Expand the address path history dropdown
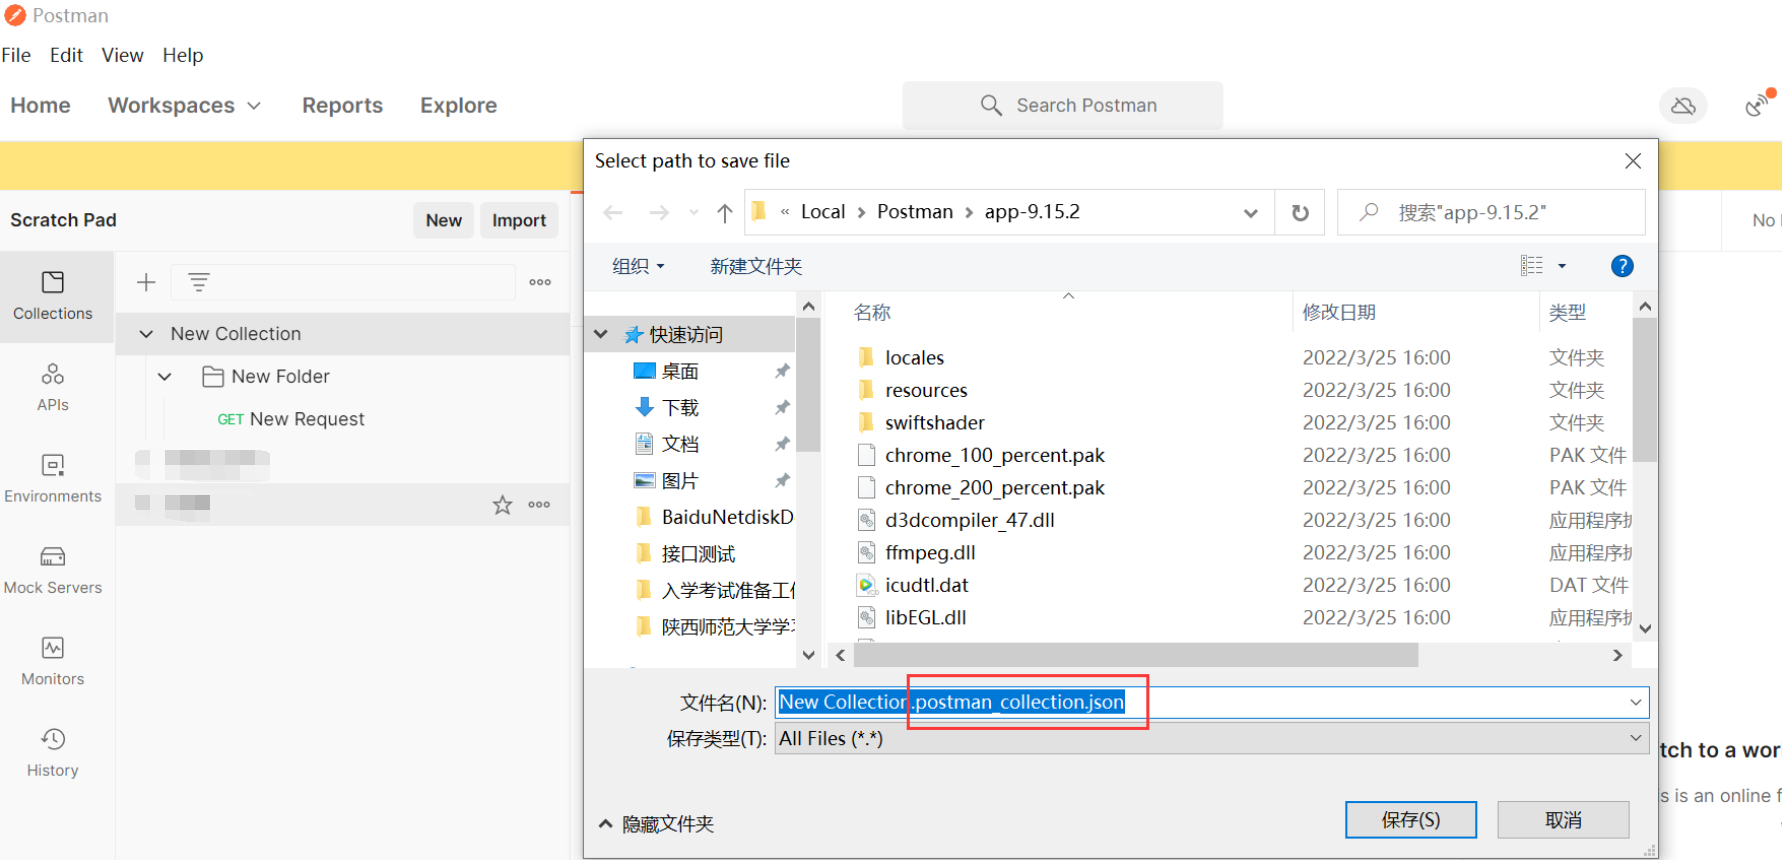Image resolution: width=1782 pixels, height=860 pixels. (1250, 212)
